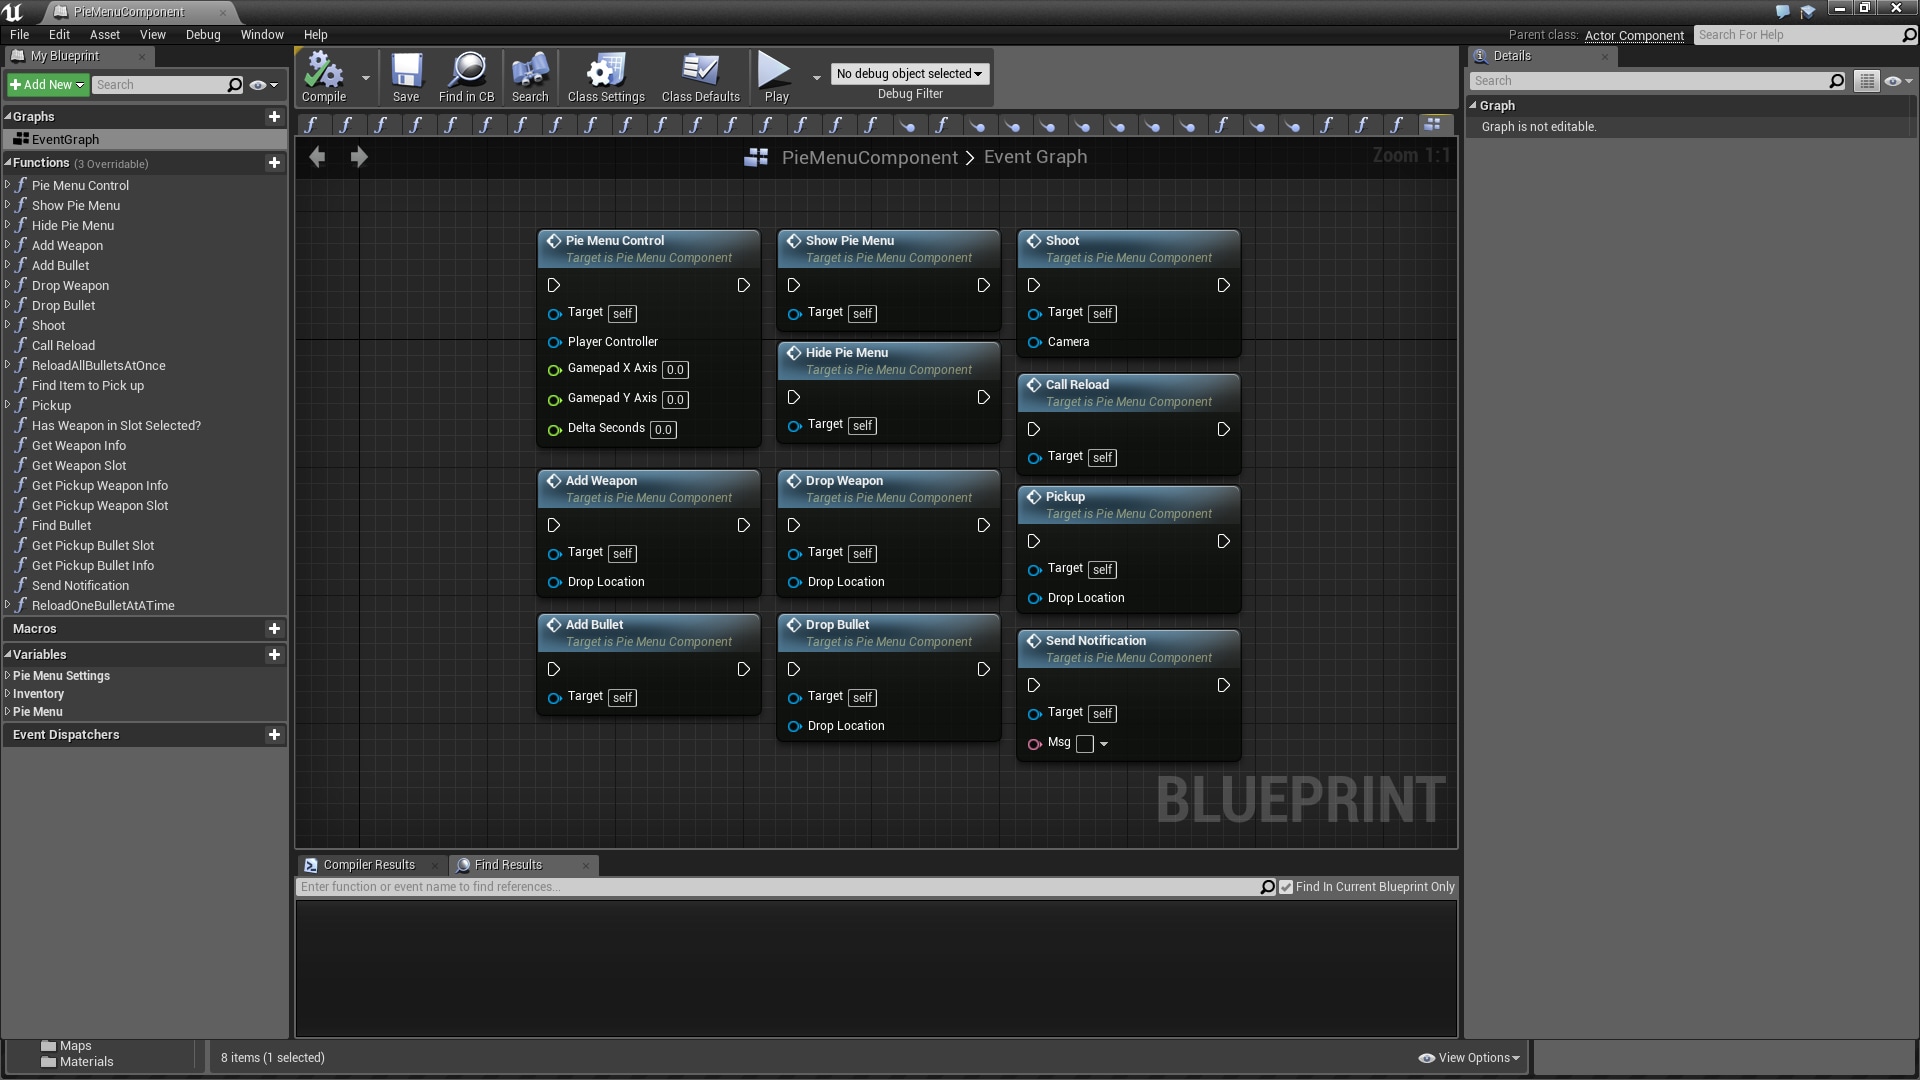Add a new function with the Functions plus icon
The width and height of the screenshot is (1920, 1080).
(274, 163)
